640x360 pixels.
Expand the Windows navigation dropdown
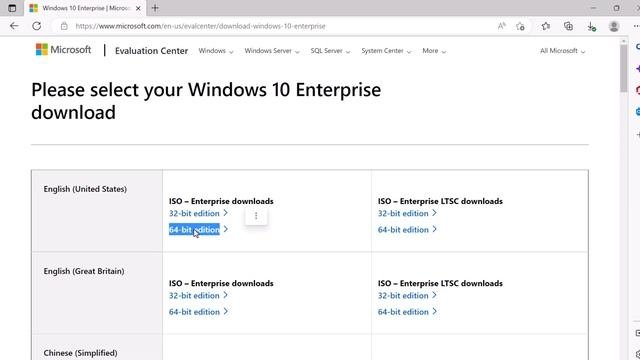(x=216, y=51)
